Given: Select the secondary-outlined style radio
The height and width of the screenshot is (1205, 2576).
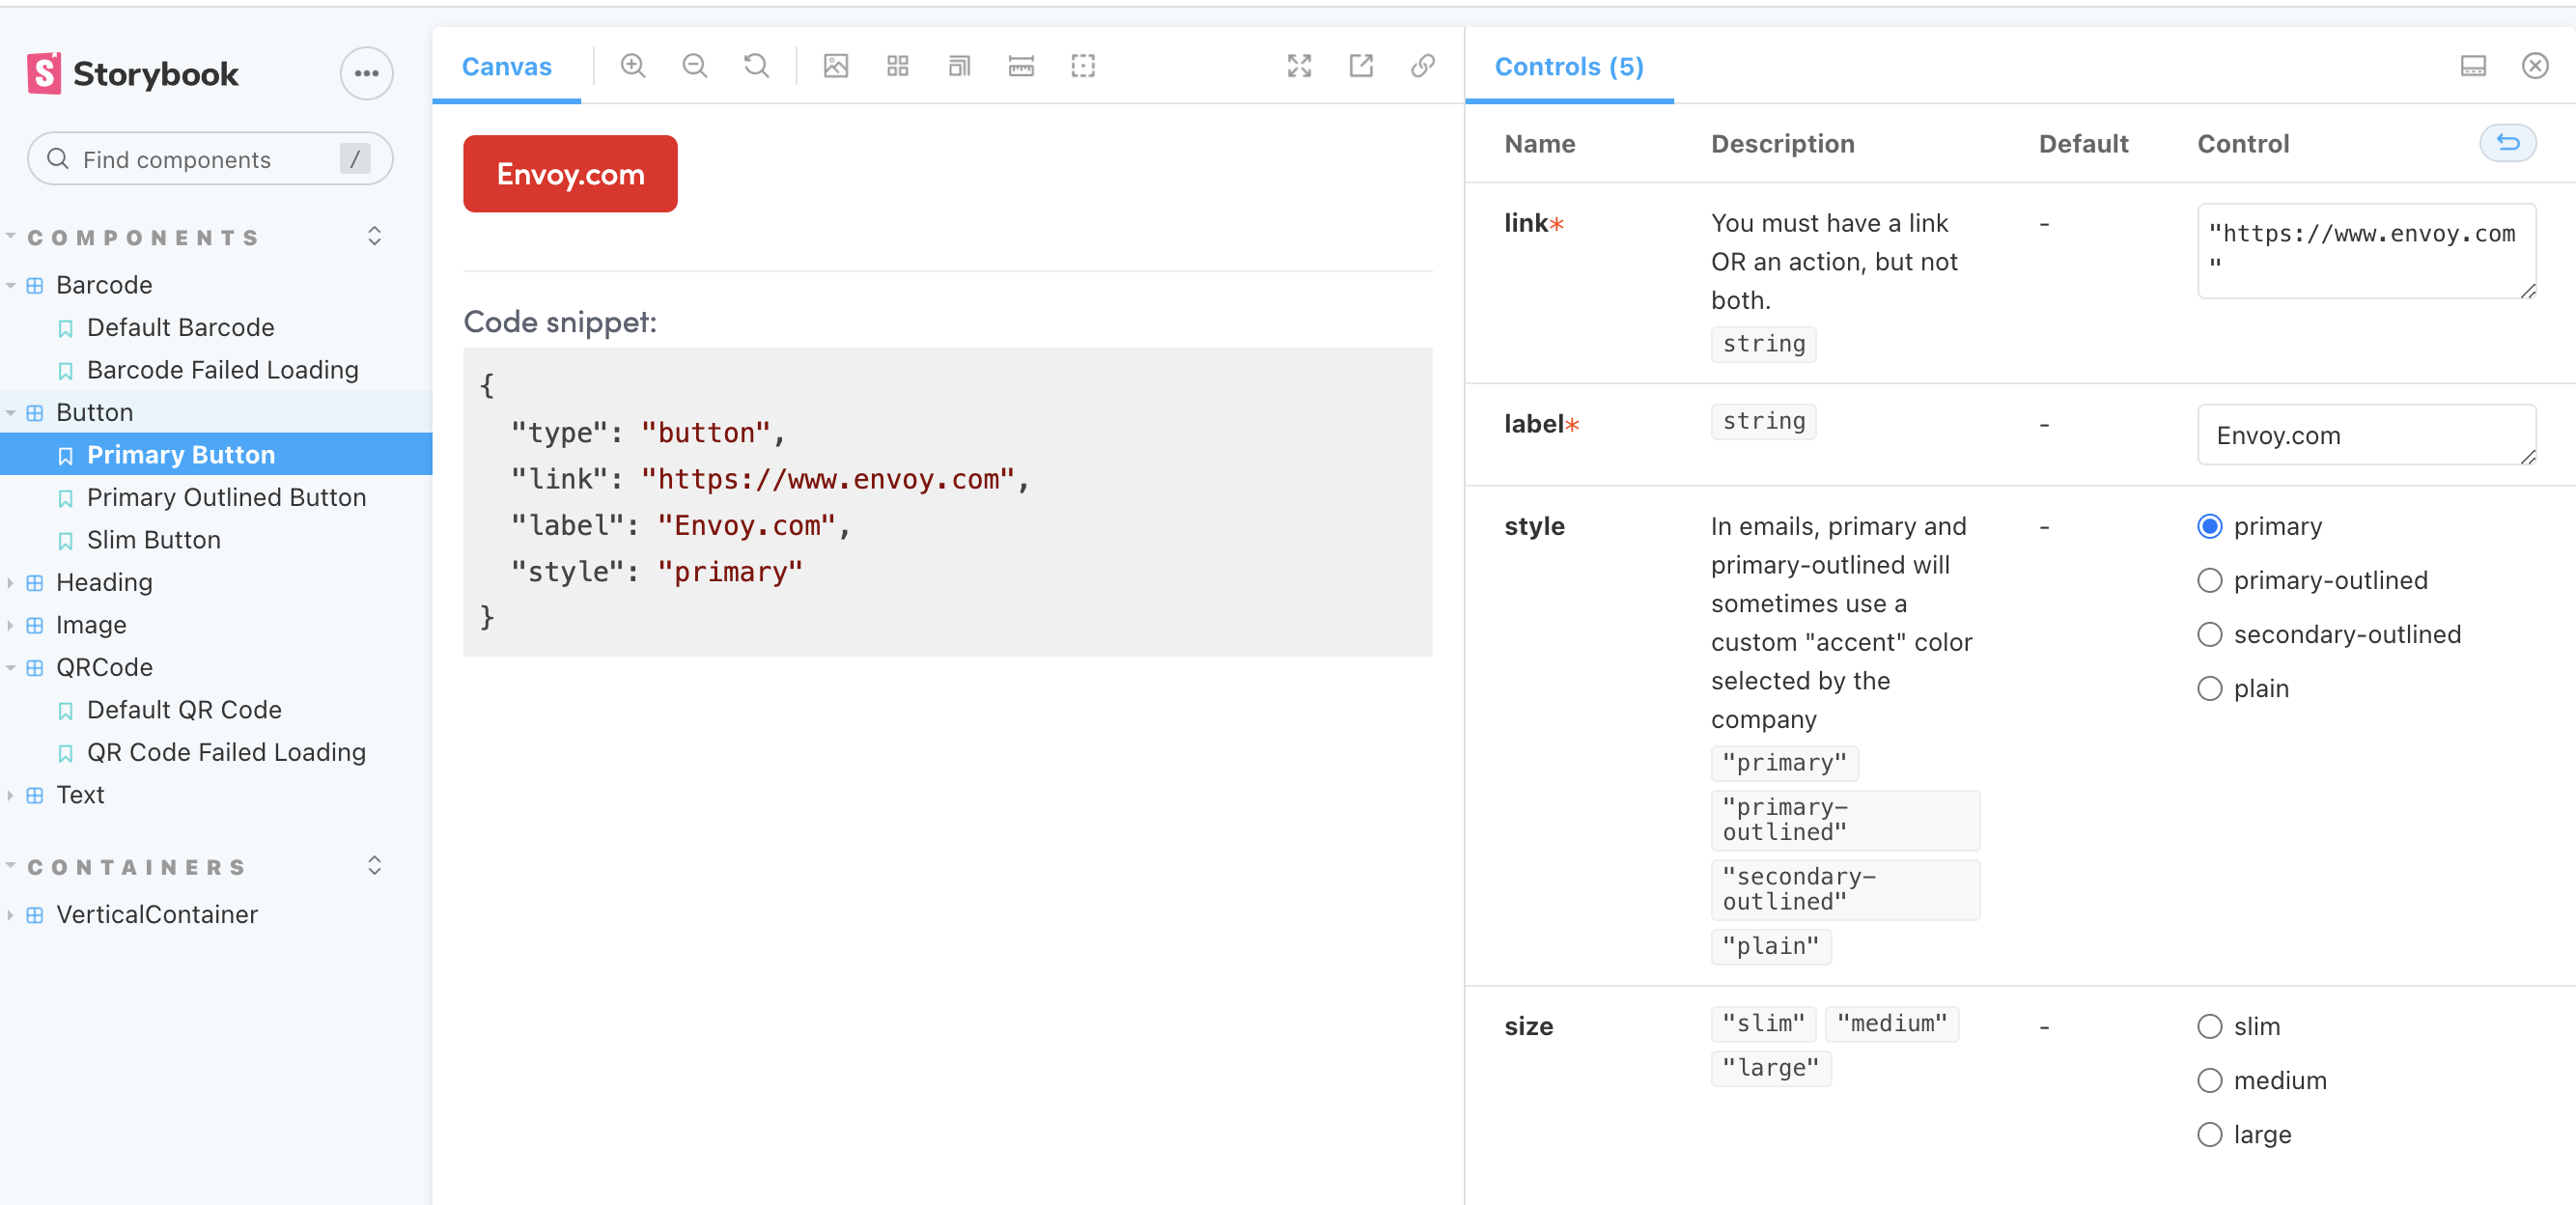Looking at the screenshot, I should 2210,634.
